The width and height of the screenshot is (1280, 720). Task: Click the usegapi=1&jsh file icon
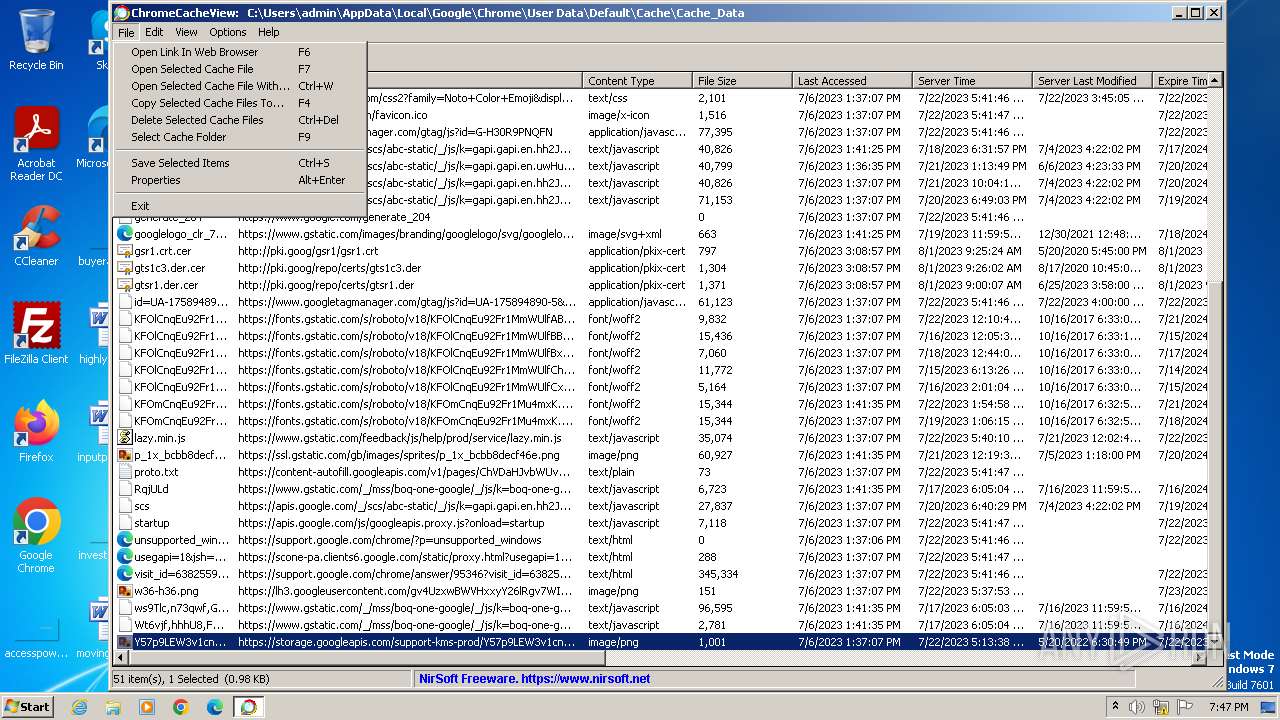point(125,557)
